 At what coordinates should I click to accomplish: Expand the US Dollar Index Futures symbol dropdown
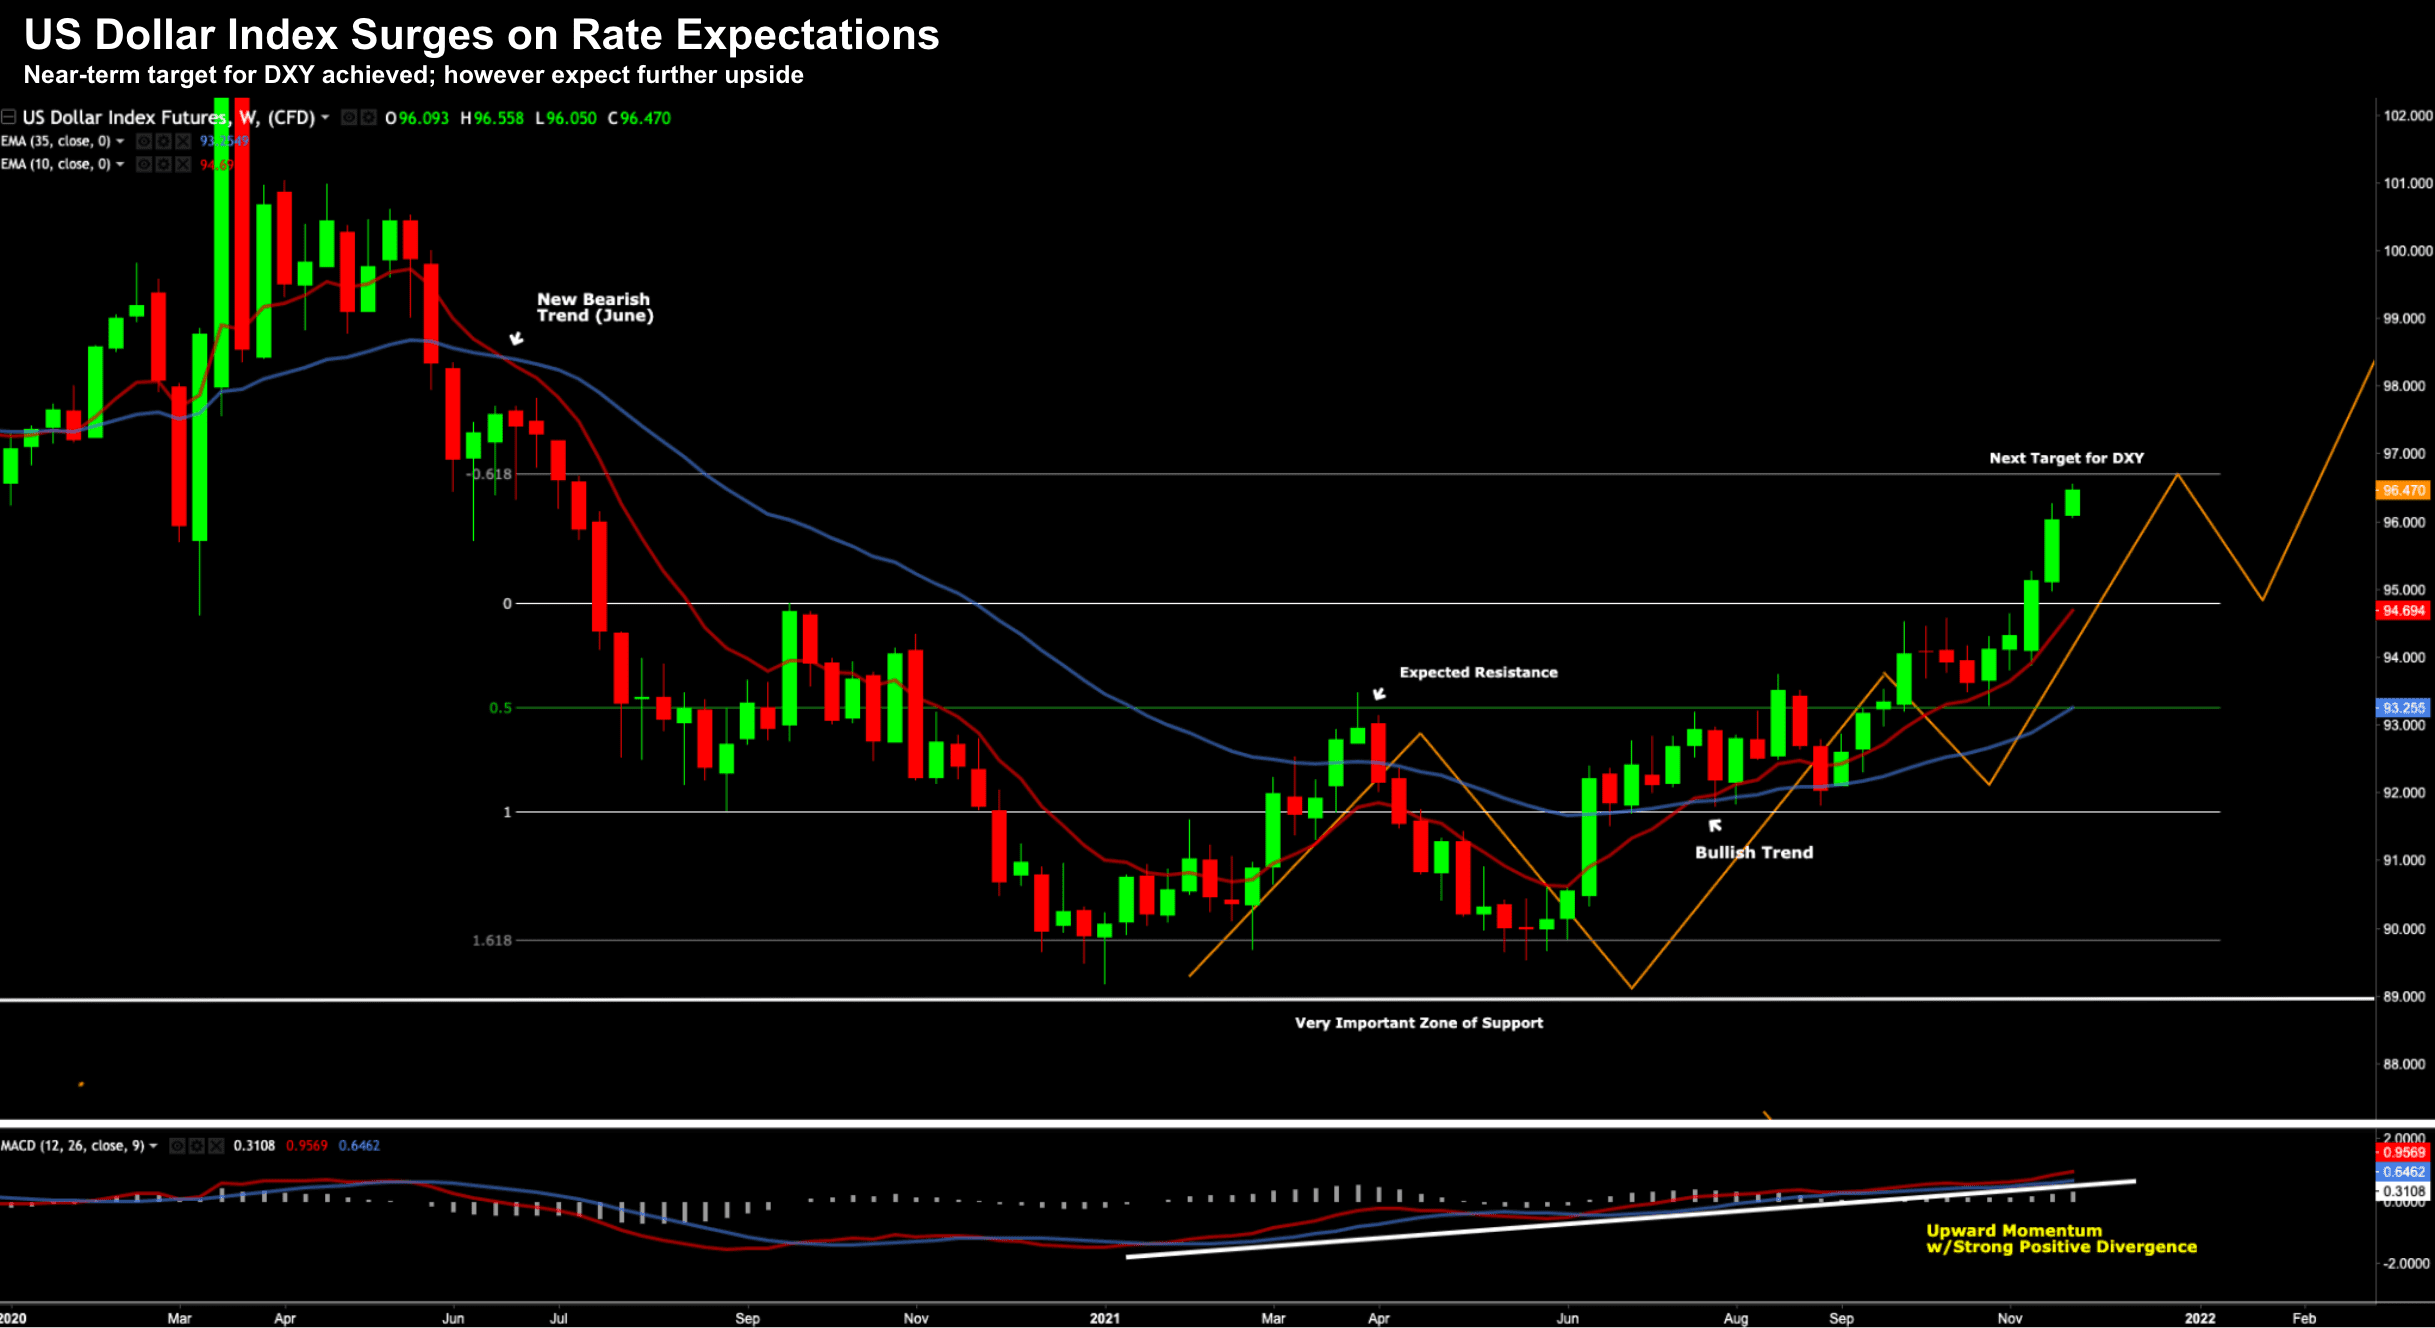(325, 118)
